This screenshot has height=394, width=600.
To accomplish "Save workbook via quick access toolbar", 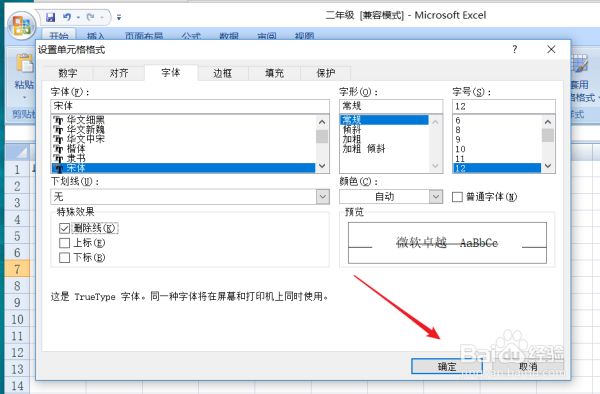I will 50,17.
